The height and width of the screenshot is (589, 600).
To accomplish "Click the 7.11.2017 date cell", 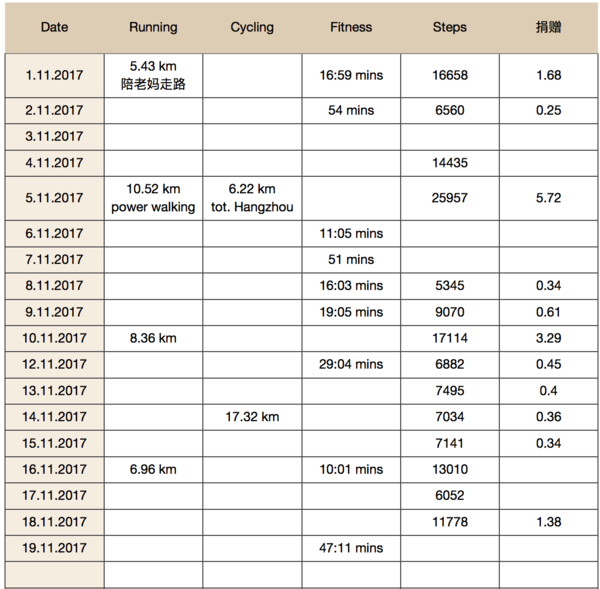I will click(x=54, y=259).
